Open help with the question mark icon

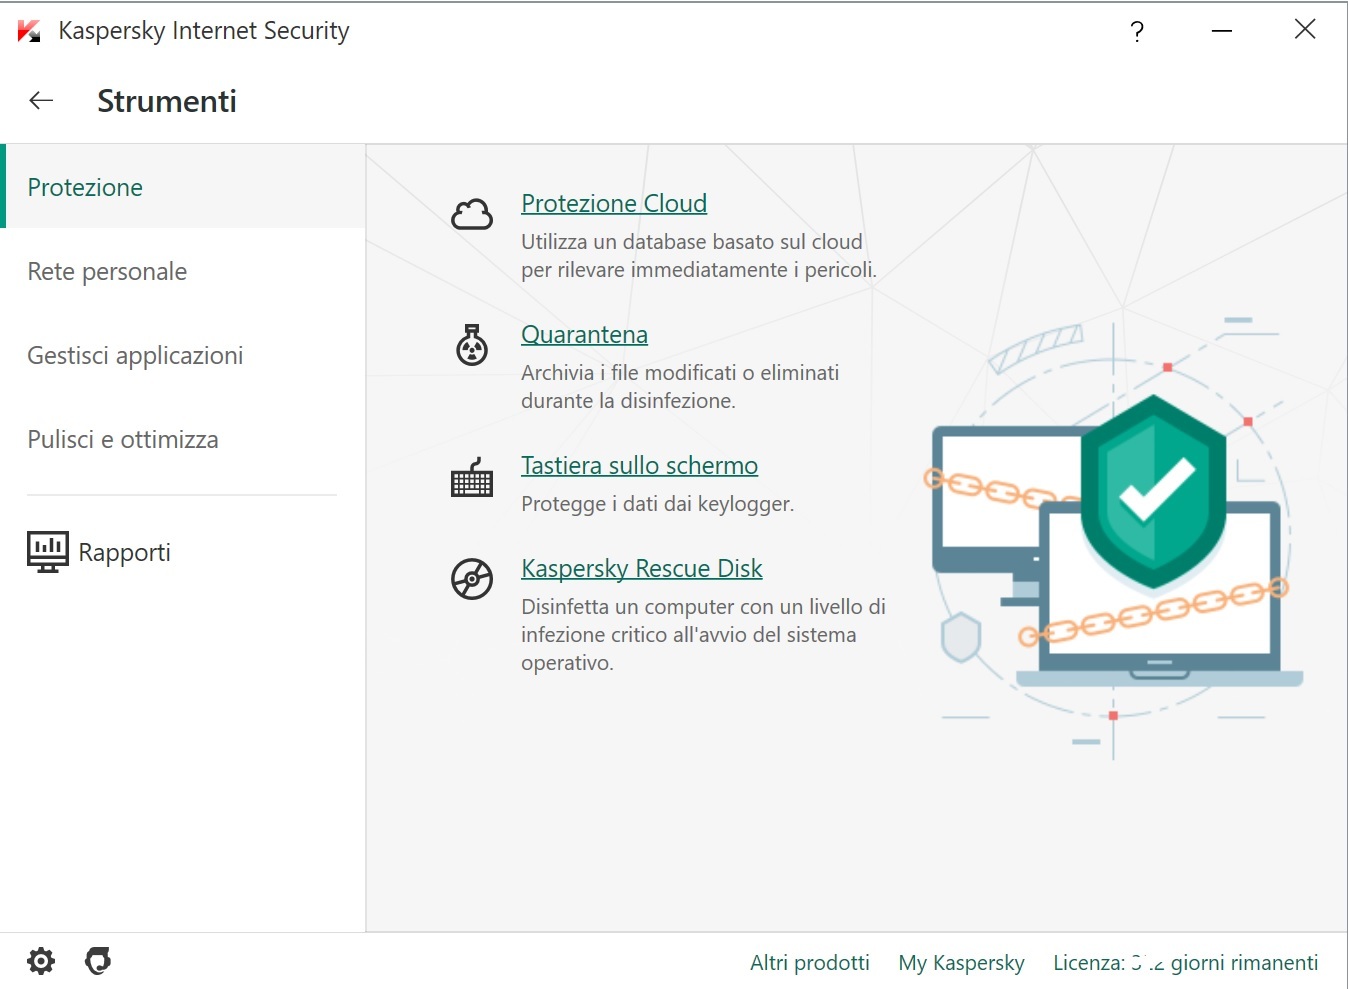coord(1137,32)
